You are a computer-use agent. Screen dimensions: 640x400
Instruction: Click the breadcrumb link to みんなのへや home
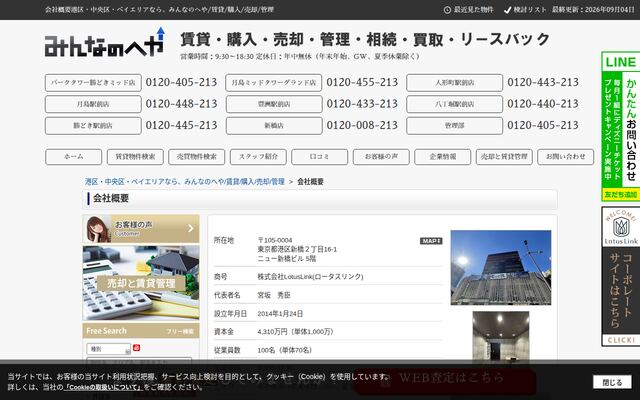184,182
